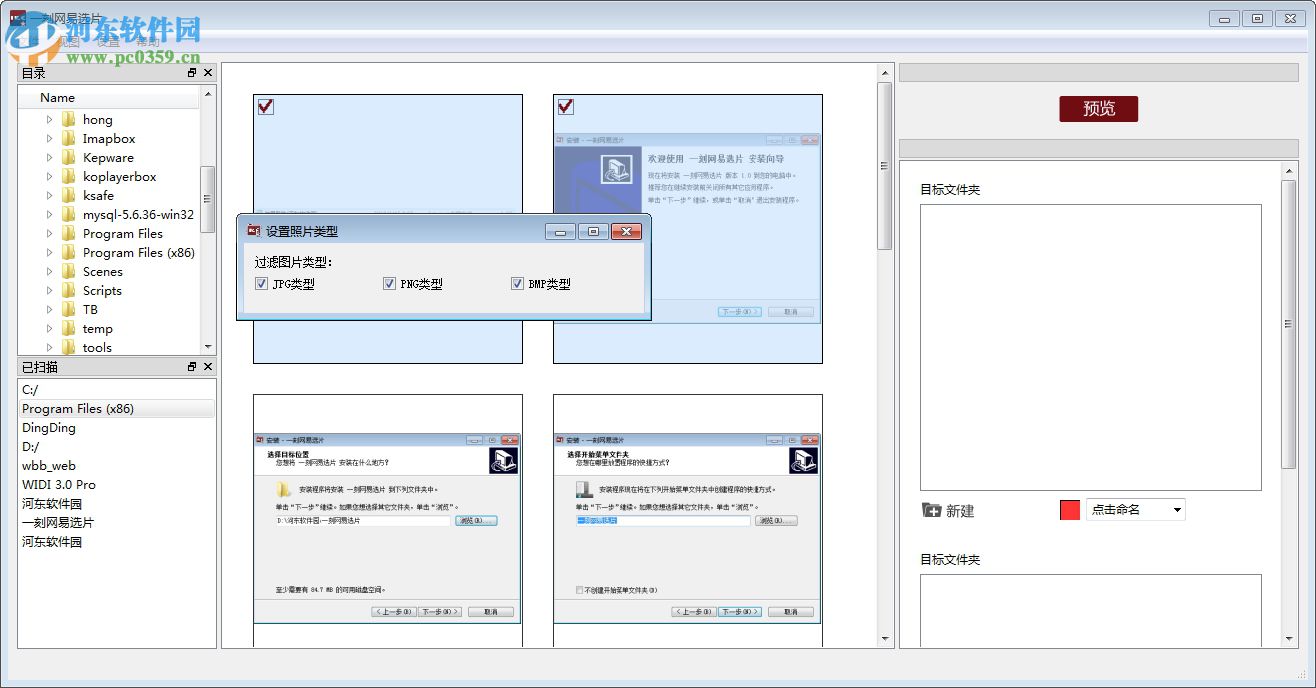This screenshot has height=688, width=1316.
Task: Open the 设置 menu
Action: click(107, 42)
